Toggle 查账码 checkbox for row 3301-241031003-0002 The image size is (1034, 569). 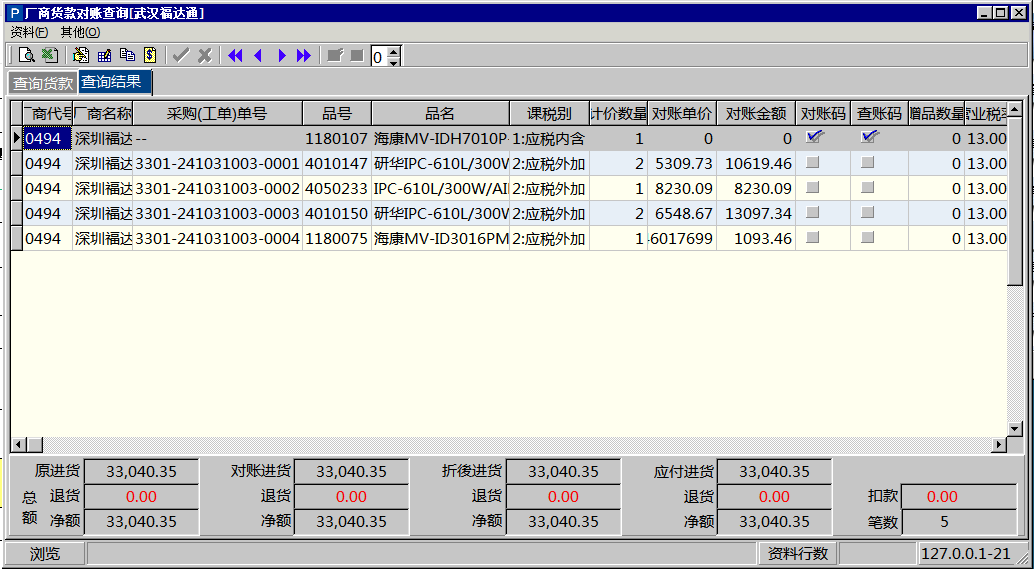click(868, 187)
